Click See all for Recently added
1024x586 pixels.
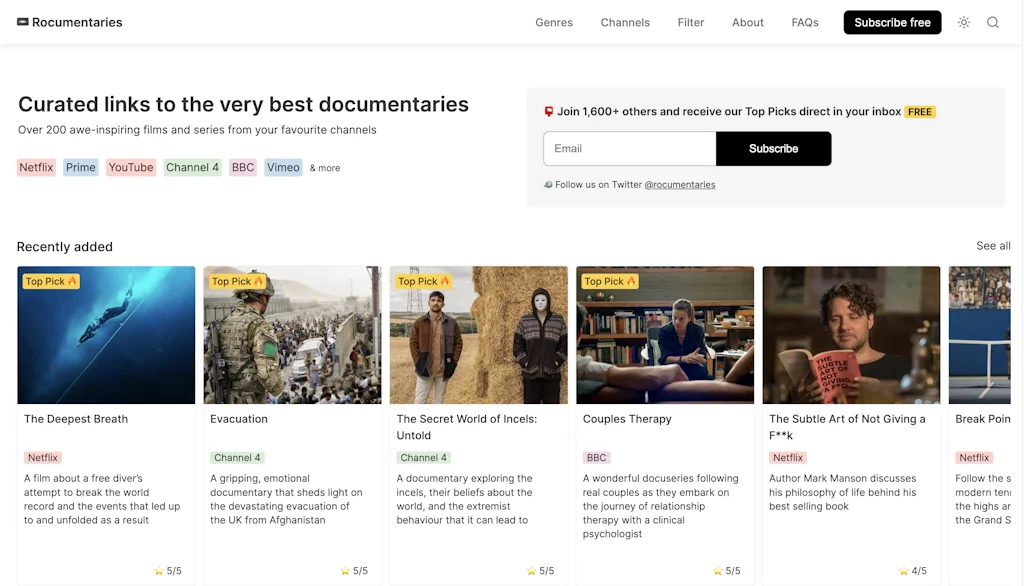992,246
